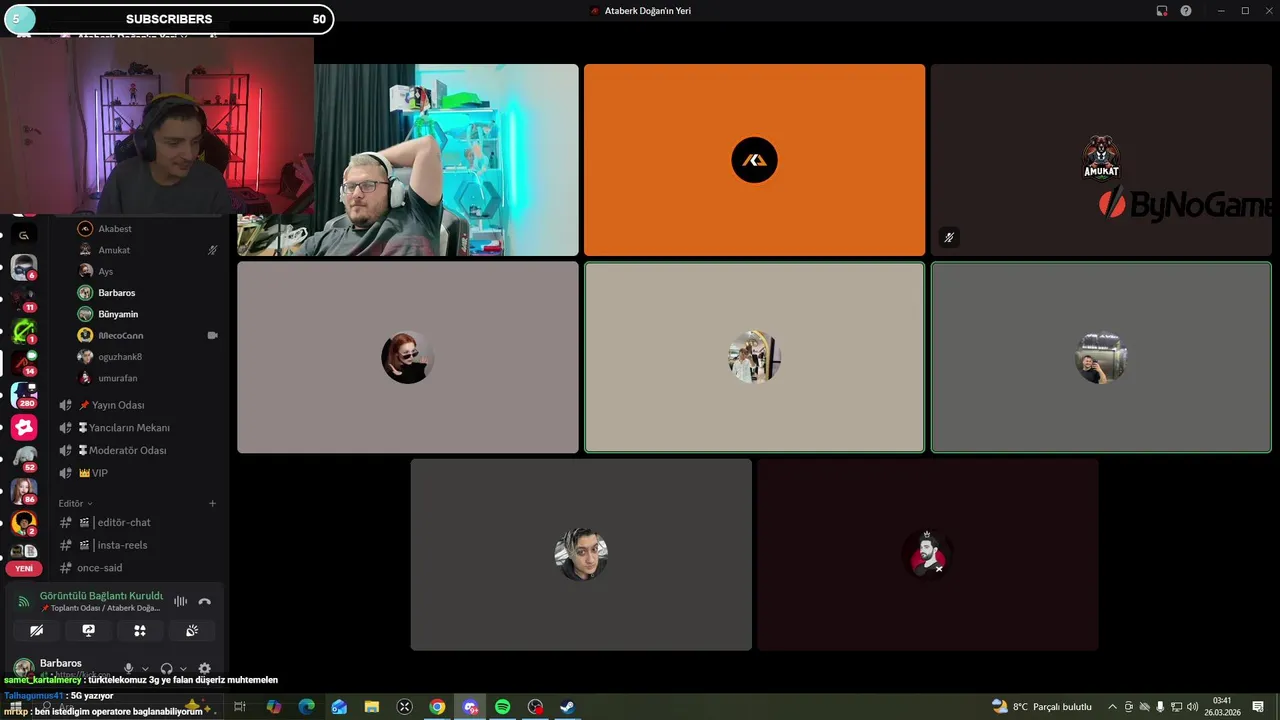1280x720 pixels.
Task: Open weather widget 8°C Parçalı bulutlu
Action: pos(1041,707)
